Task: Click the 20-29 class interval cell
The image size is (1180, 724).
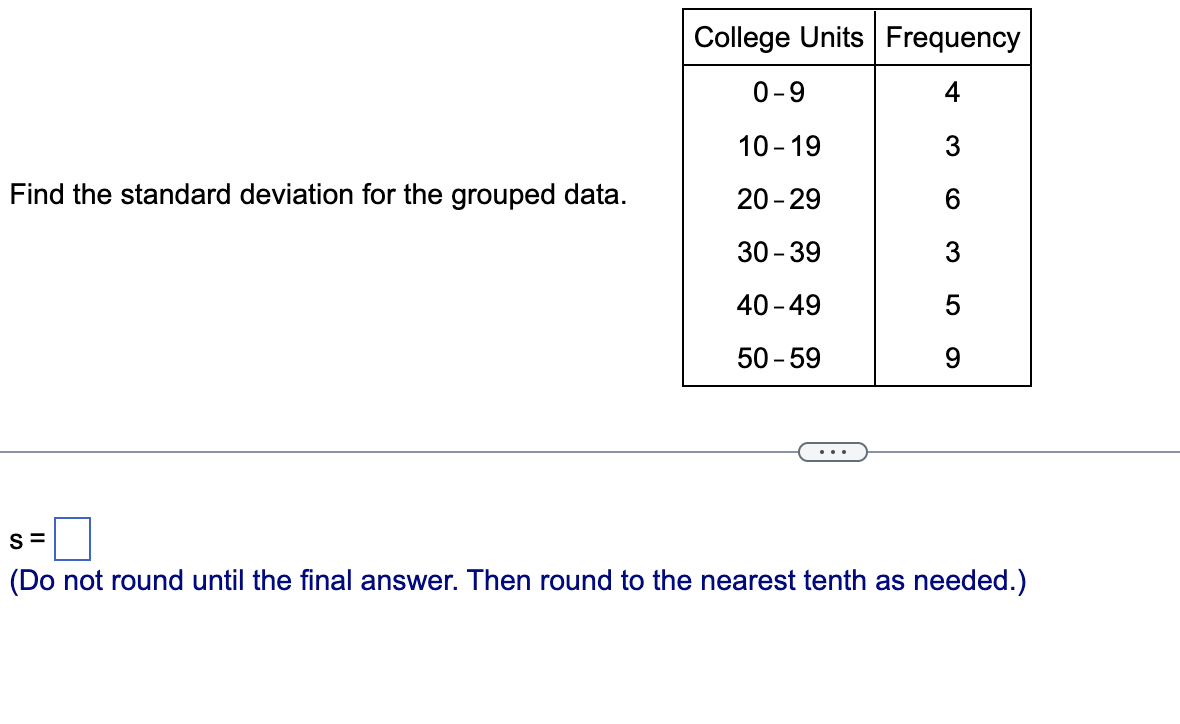Action: coord(778,199)
